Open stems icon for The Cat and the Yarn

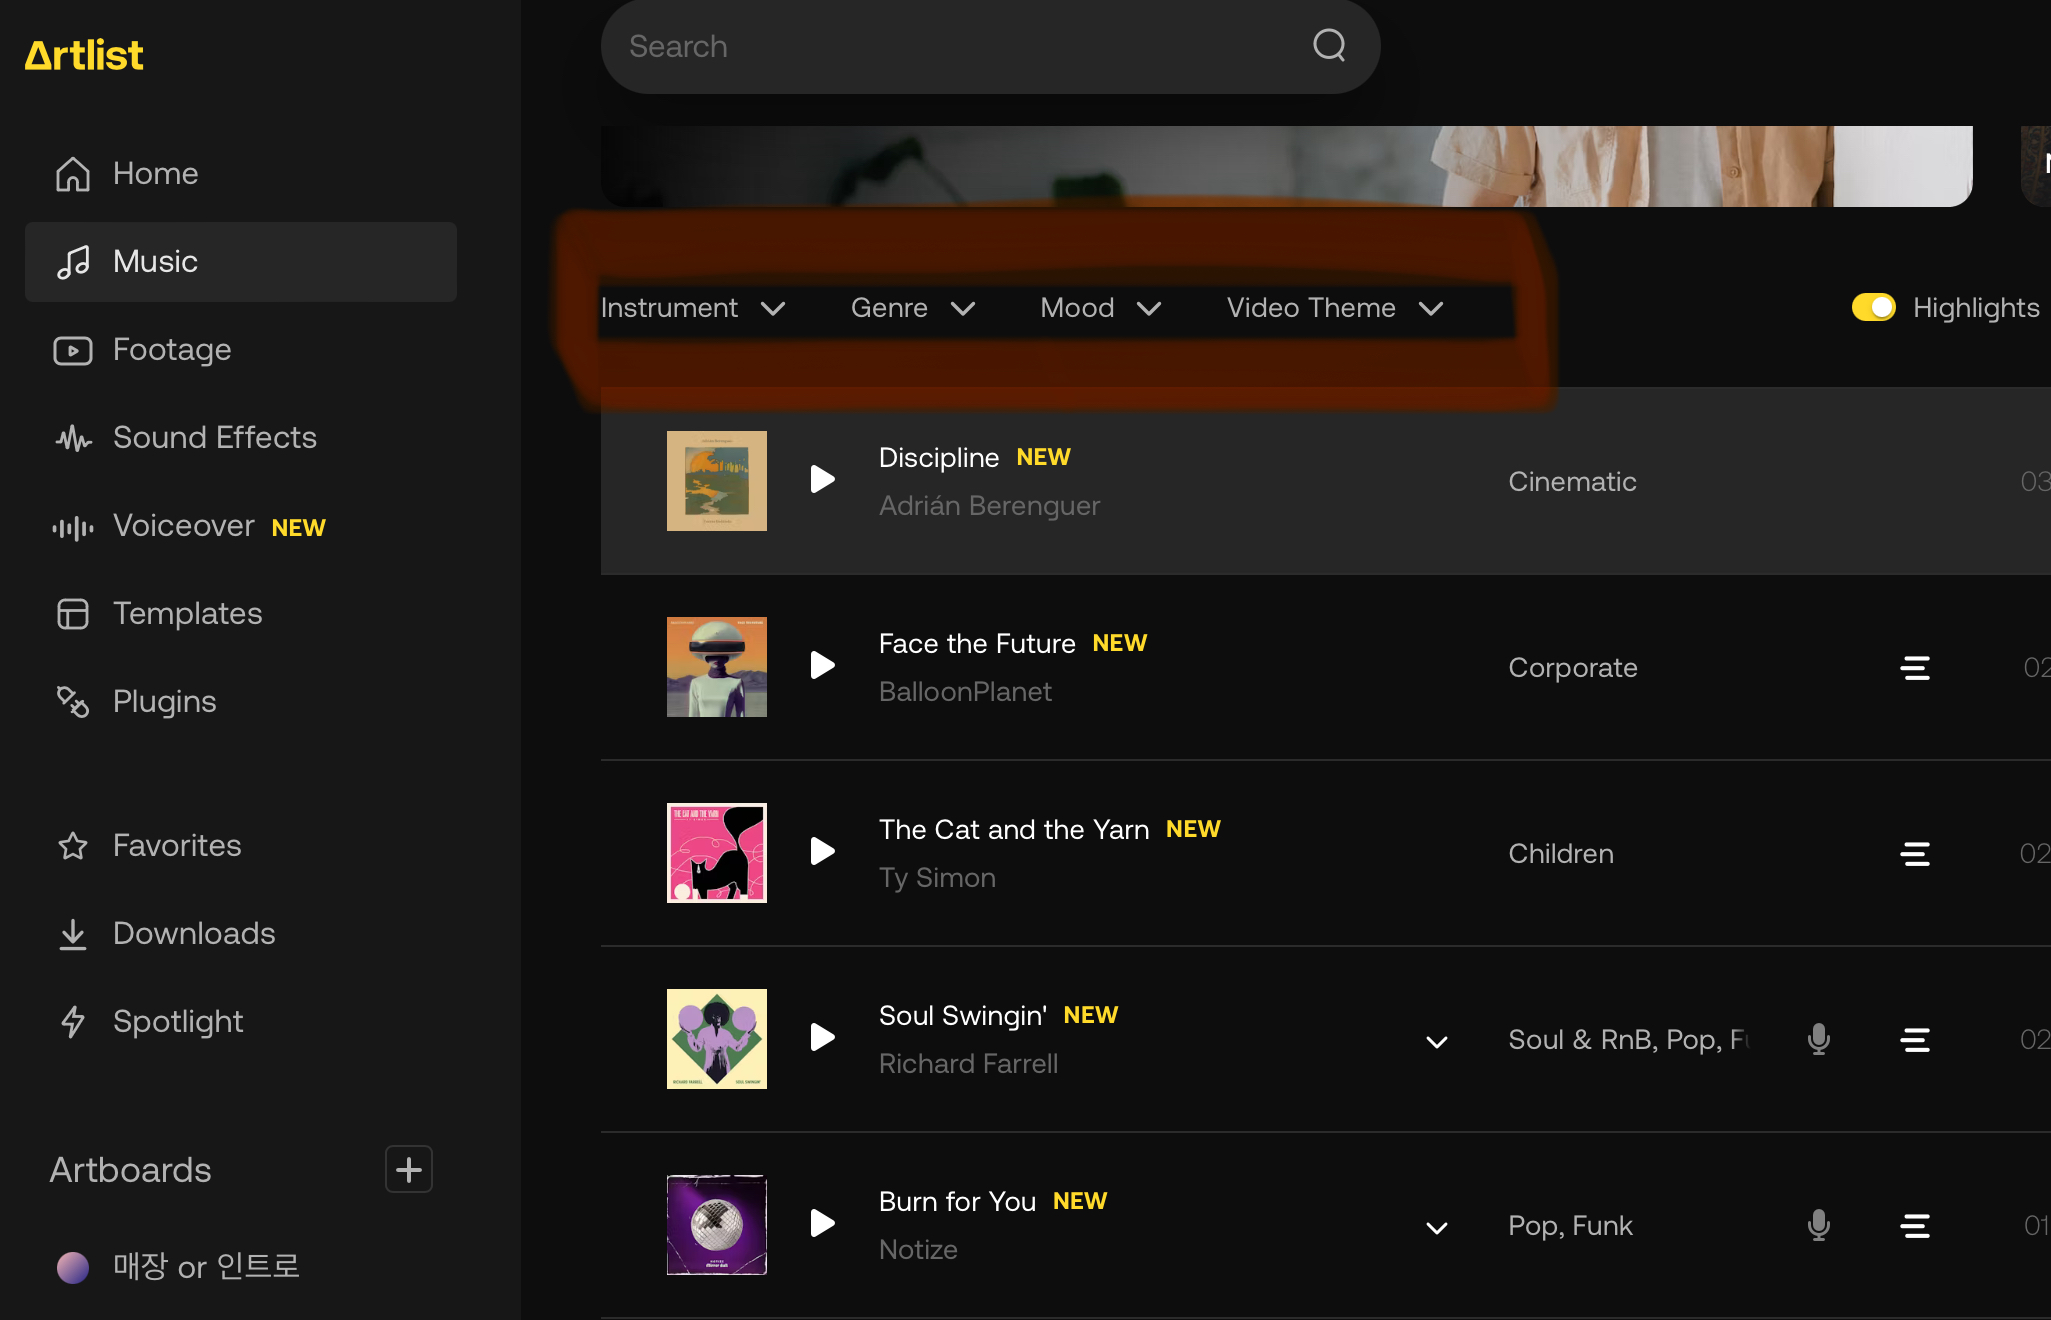pos(1915,854)
